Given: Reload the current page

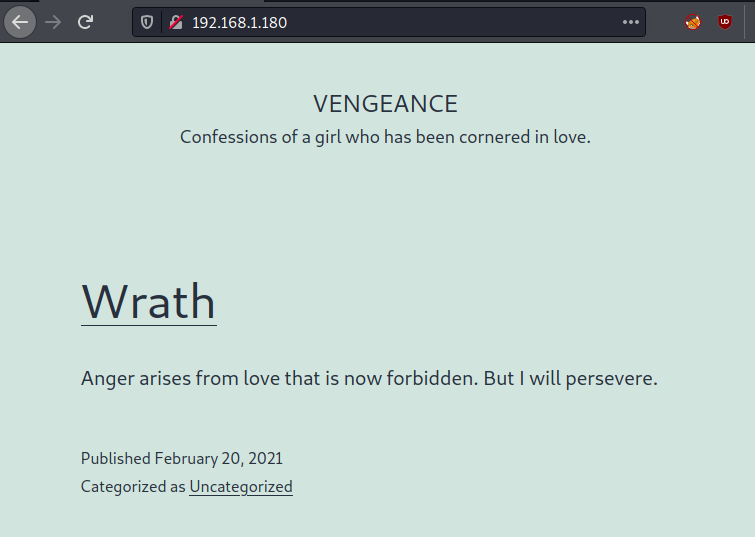Looking at the screenshot, I should click(85, 22).
